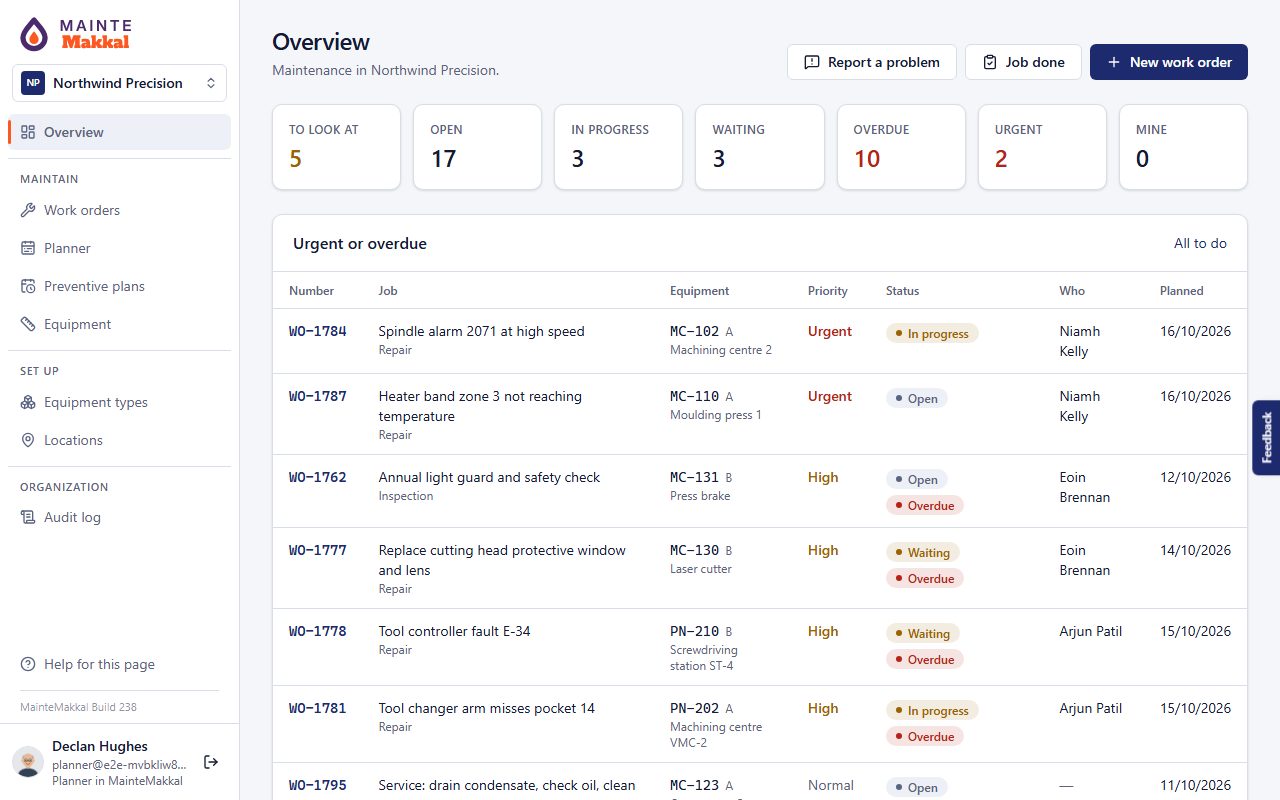The width and height of the screenshot is (1280, 800).
Task: Select the Open count card
Action: 478,147
